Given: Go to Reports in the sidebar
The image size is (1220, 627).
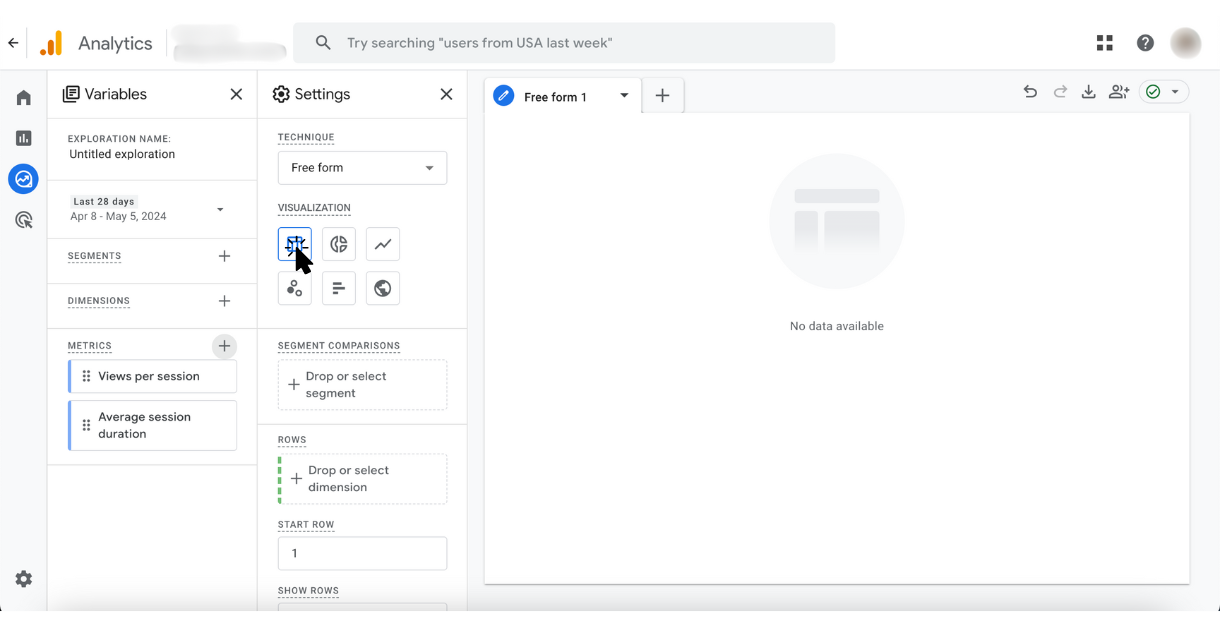Looking at the screenshot, I should 23,138.
